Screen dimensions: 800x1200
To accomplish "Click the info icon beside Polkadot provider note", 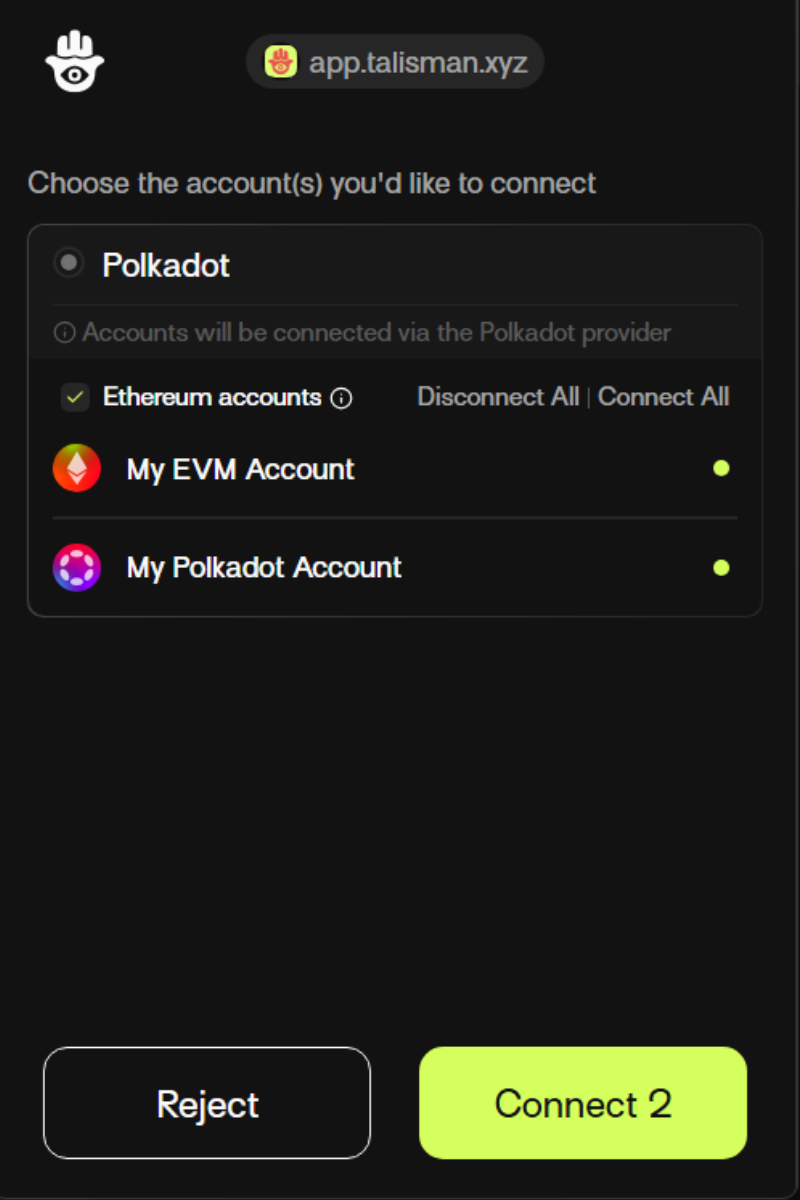I will (65, 333).
